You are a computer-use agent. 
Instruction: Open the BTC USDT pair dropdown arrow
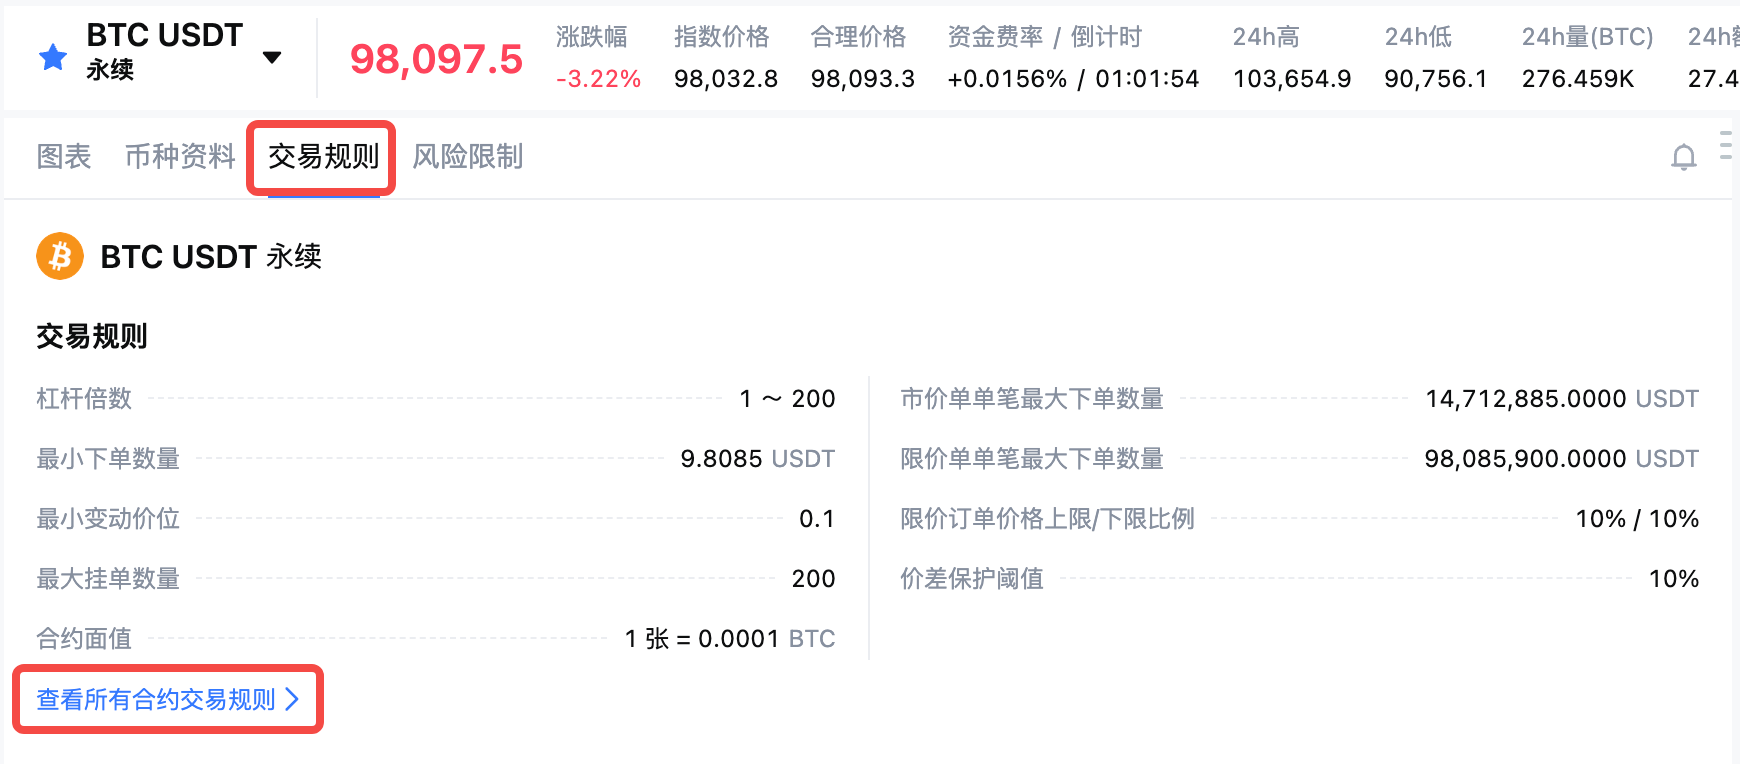pos(271,57)
